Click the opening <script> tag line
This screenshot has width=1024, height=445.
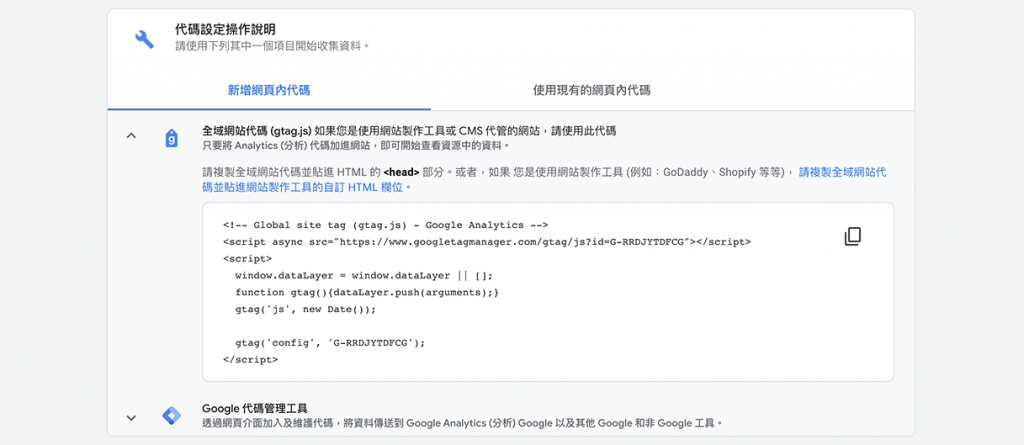pyautogui.click(x=247, y=258)
